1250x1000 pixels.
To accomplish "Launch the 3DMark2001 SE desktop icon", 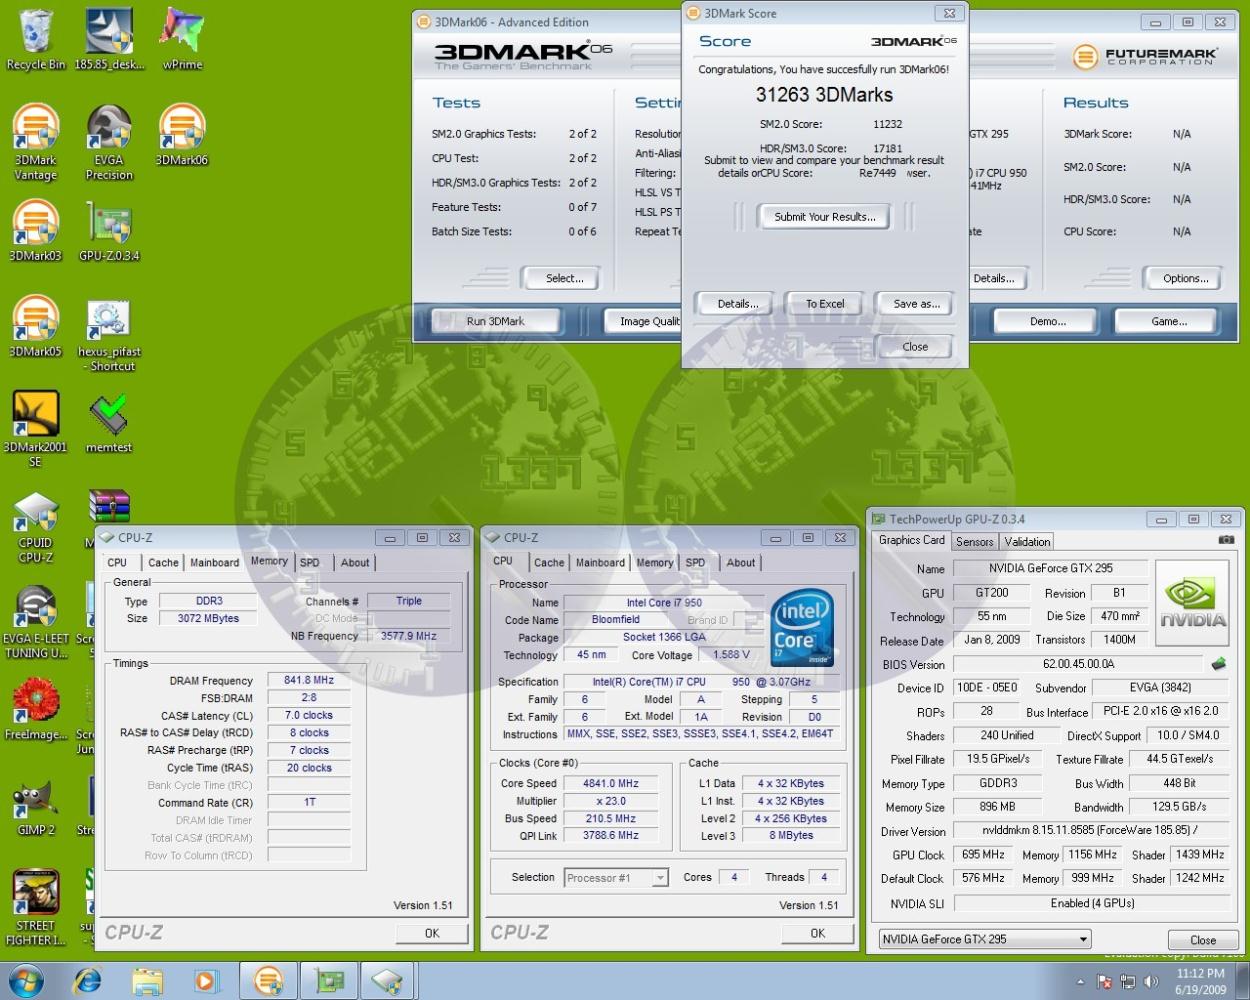I will point(36,429).
